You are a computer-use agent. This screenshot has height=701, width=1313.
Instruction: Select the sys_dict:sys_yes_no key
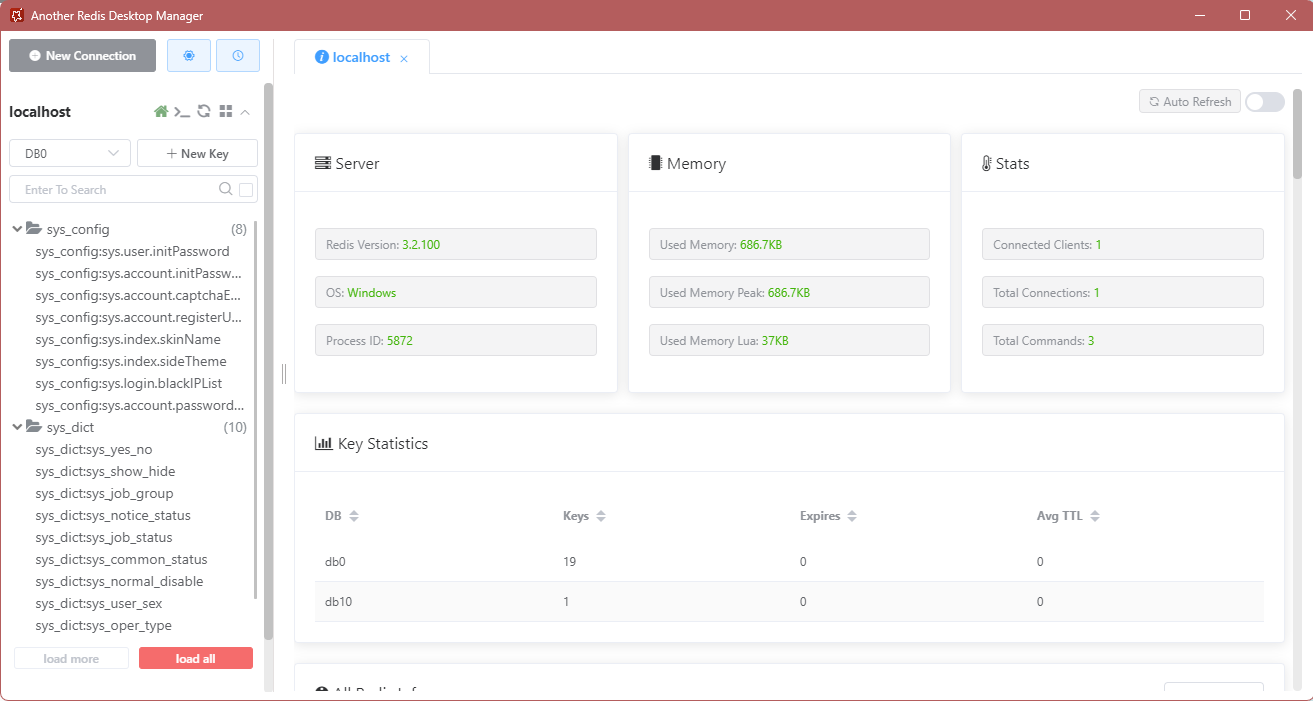[x=94, y=450]
